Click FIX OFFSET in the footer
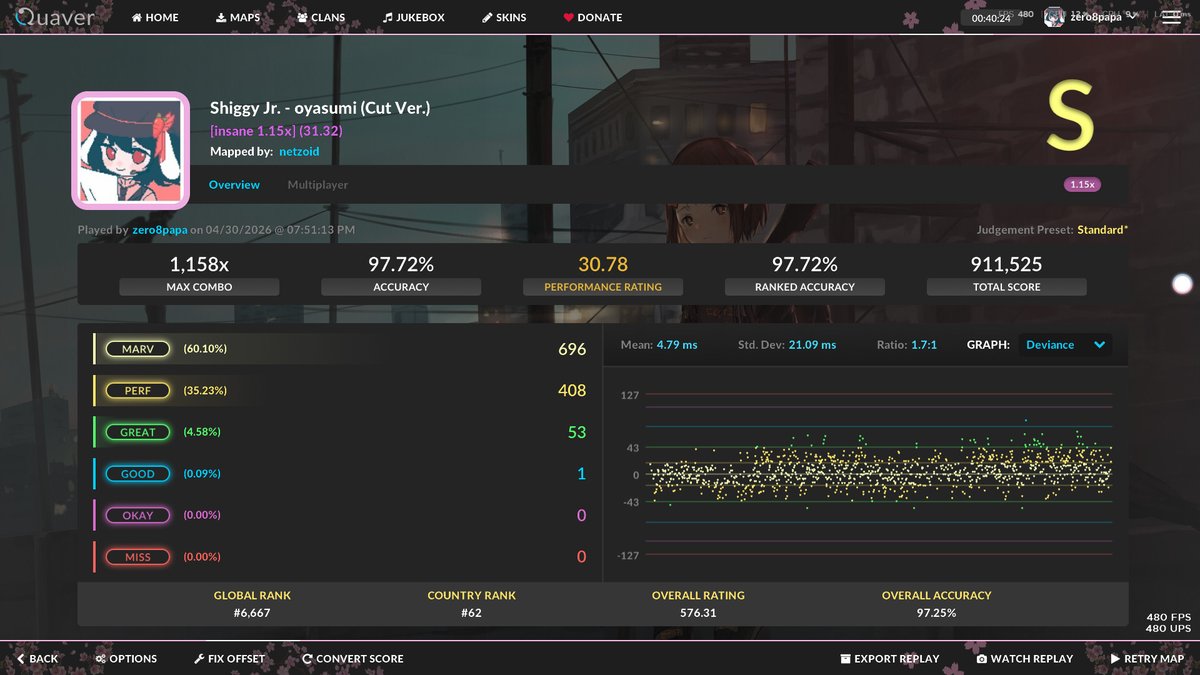The image size is (1200, 675). pos(230,659)
